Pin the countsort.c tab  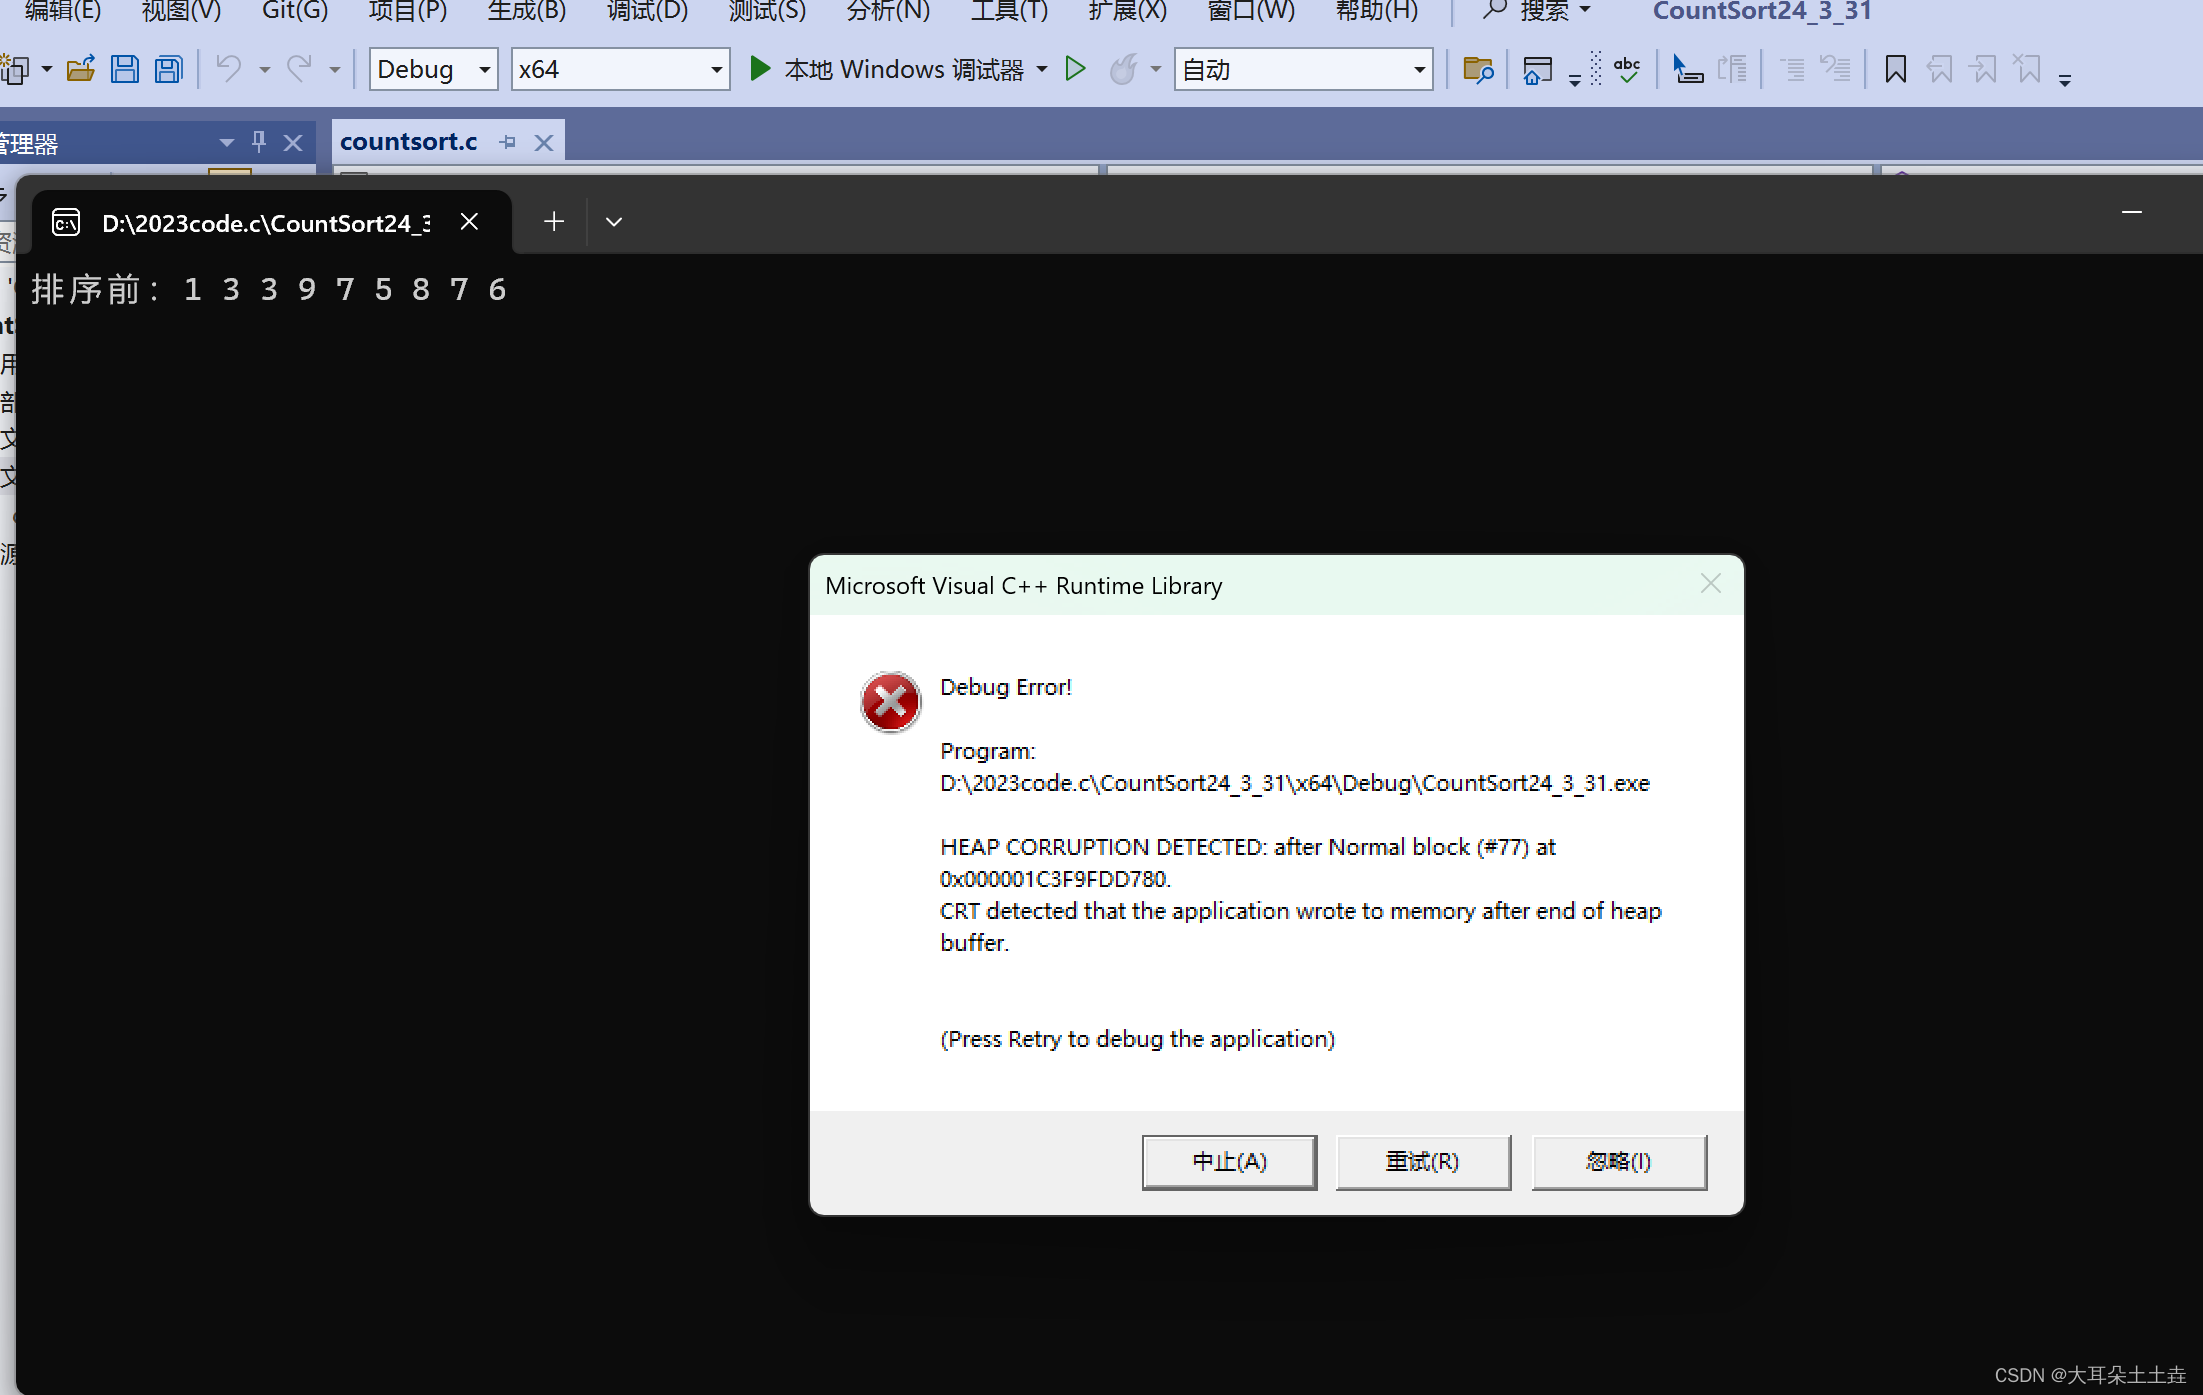[508, 142]
